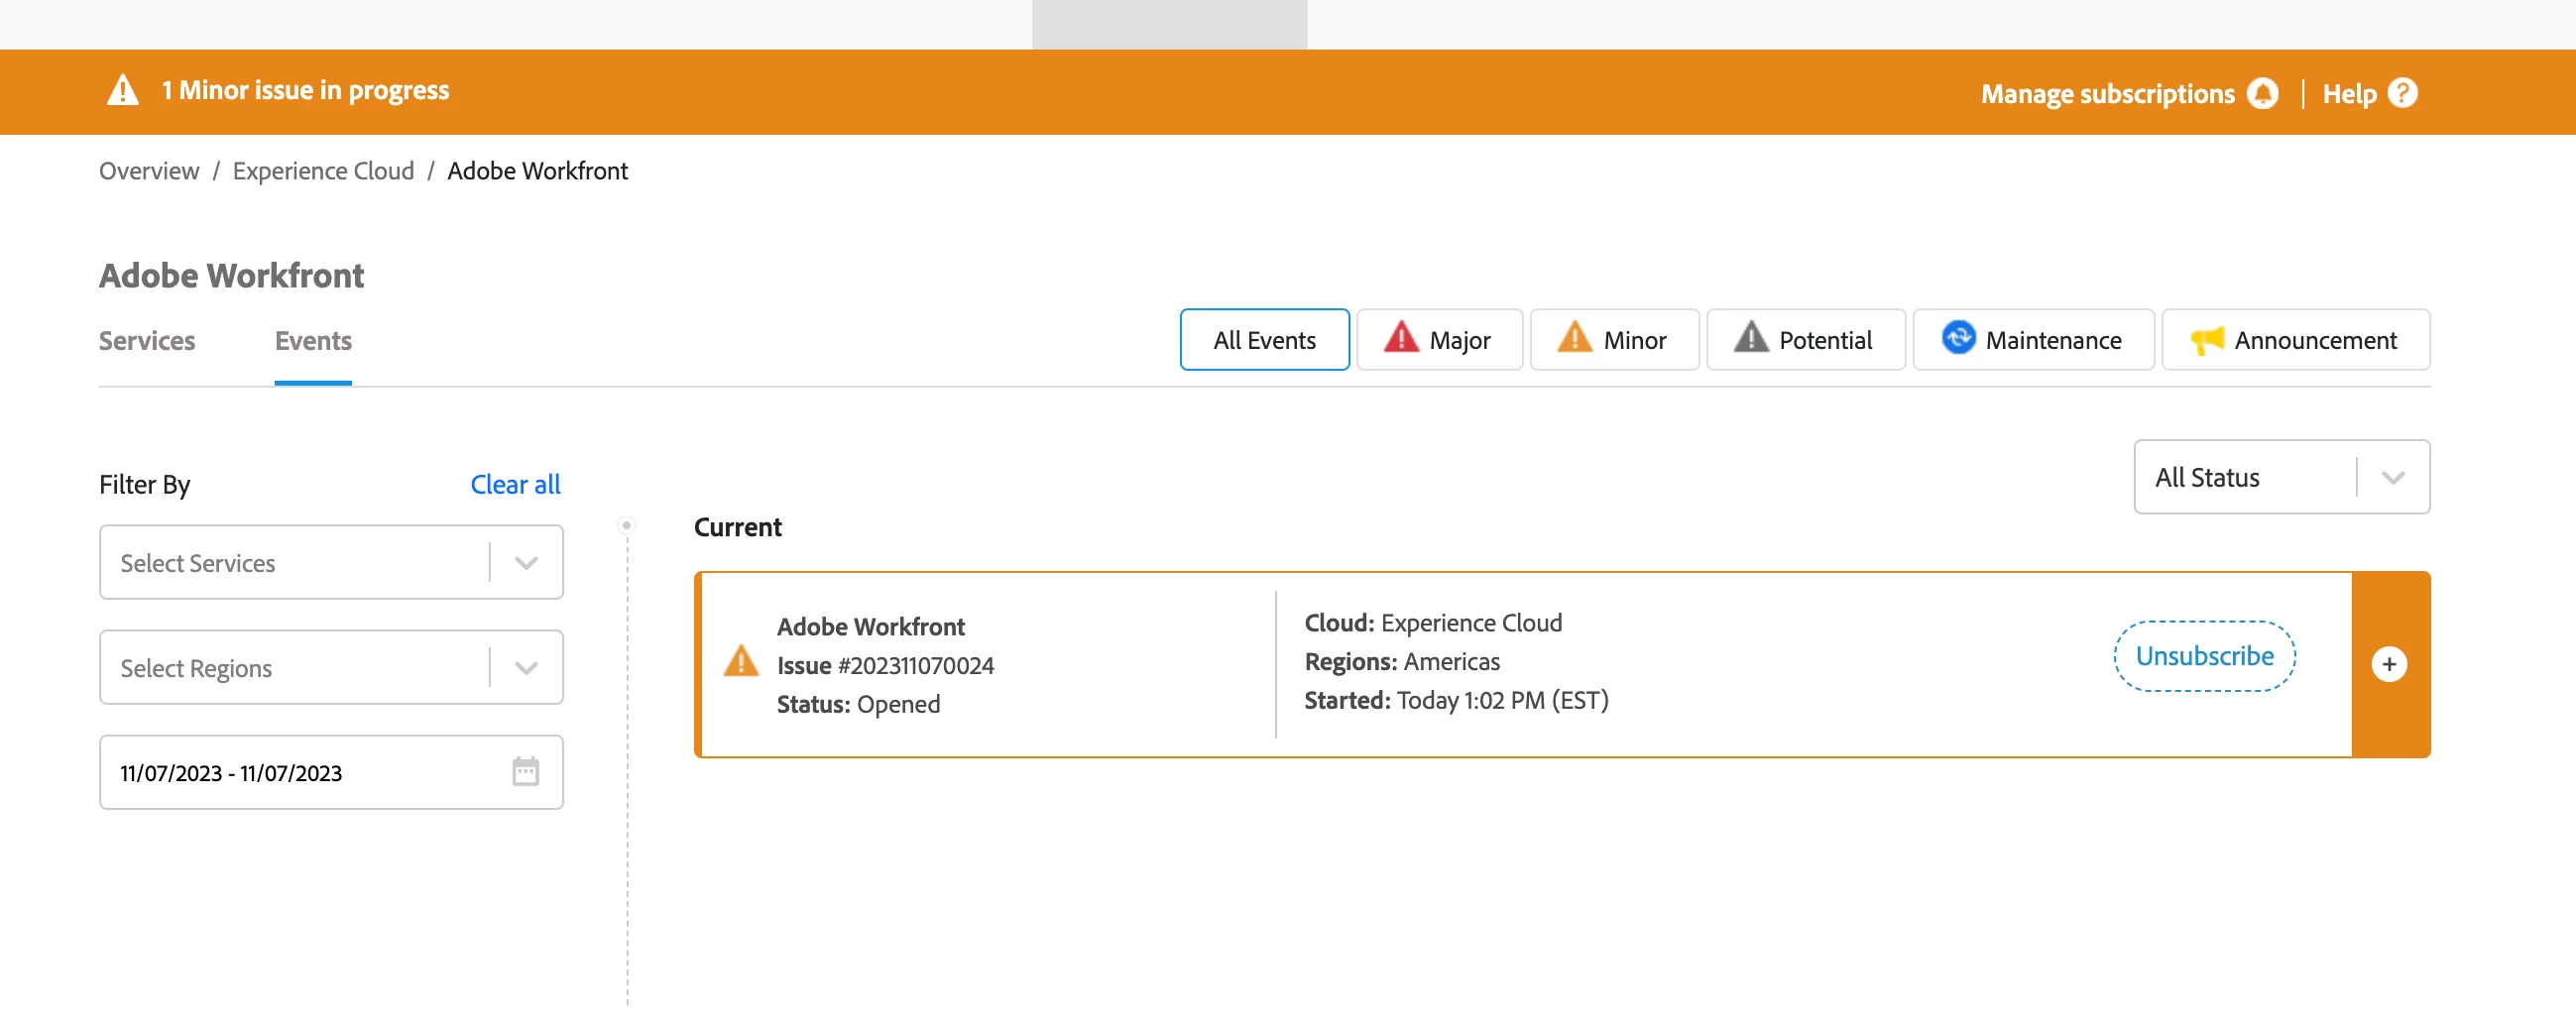Expand the issue card with the plus icon
This screenshot has height=1025, width=2576.
(2389, 664)
